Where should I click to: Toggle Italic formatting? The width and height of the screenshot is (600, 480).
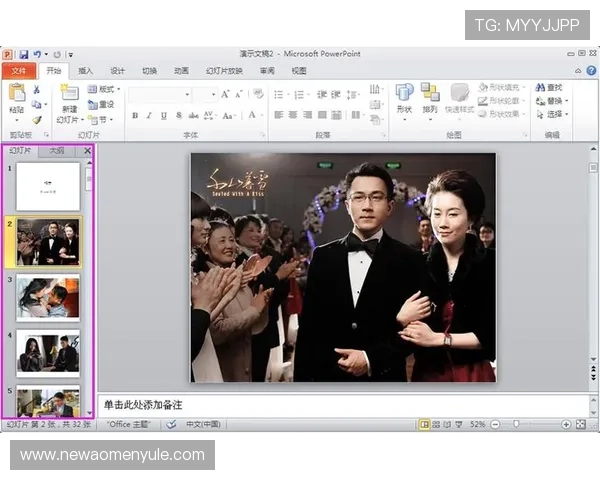tap(149, 116)
